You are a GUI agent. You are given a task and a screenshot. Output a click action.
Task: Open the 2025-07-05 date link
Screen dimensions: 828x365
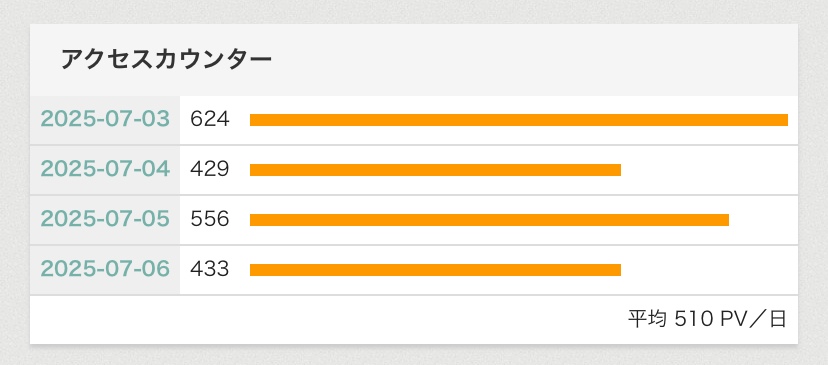pos(105,219)
